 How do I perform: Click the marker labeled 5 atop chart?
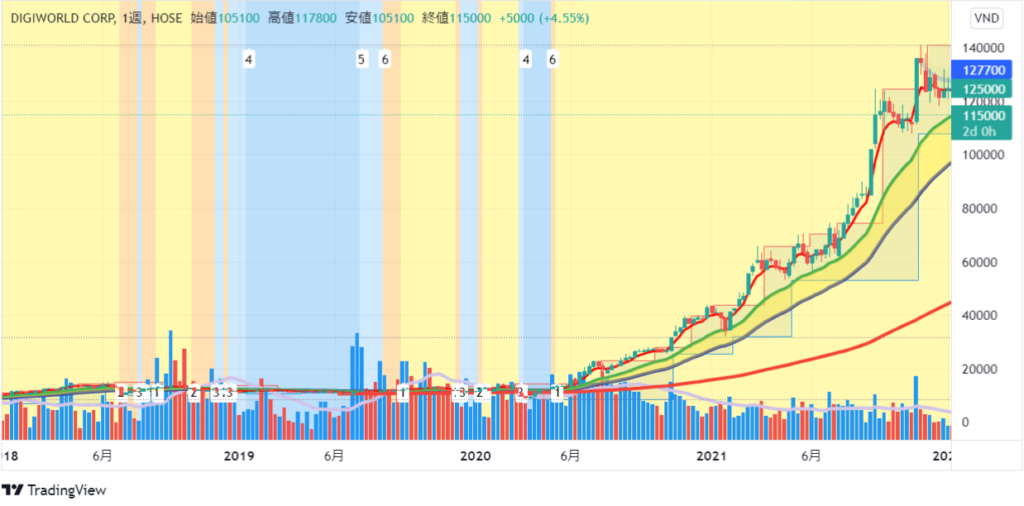[x=361, y=60]
